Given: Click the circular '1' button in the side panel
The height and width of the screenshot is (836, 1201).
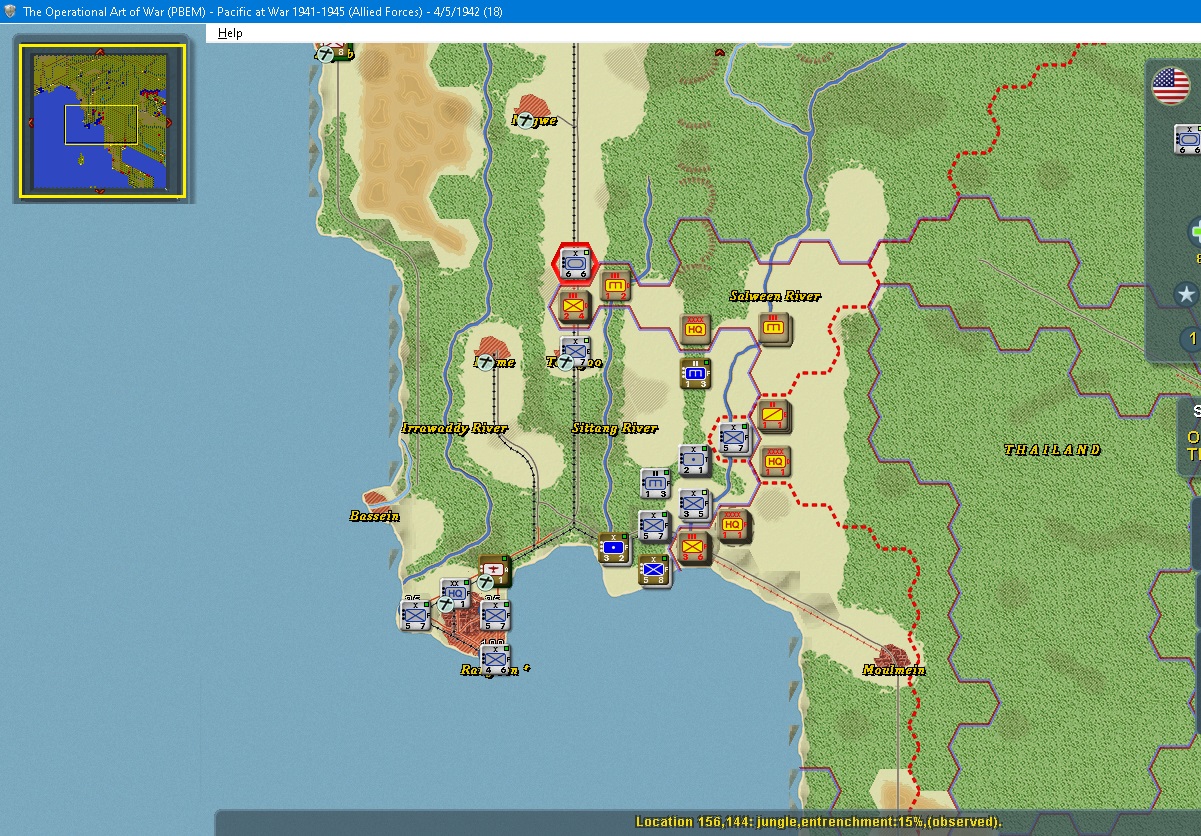Looking at the screenshot, I should (1190, 338).
